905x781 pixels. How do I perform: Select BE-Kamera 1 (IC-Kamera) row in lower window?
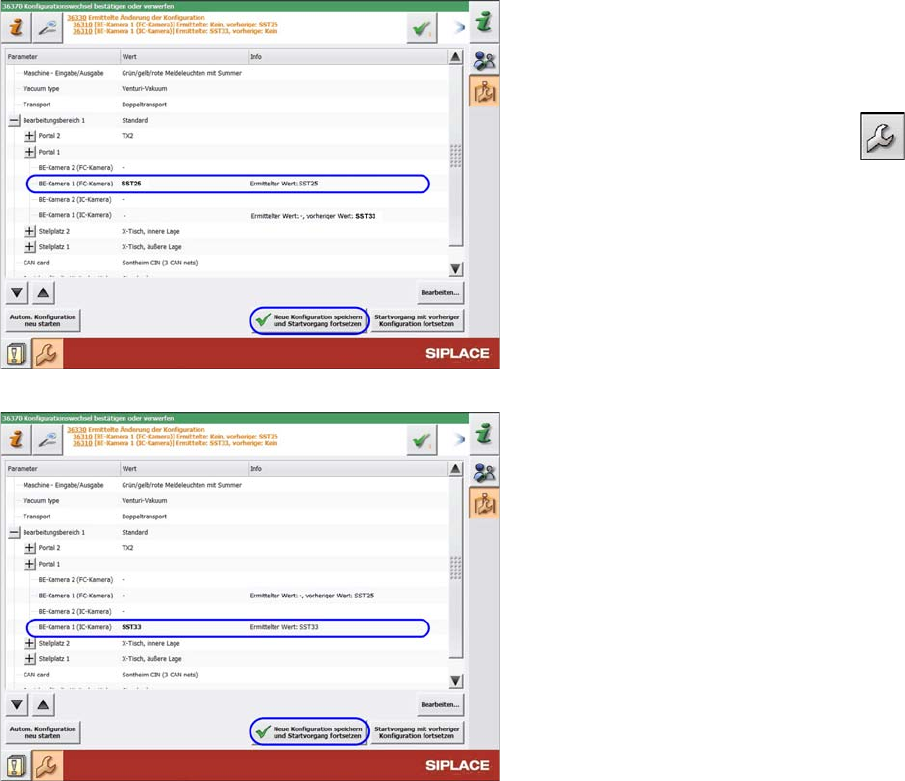tap(227, 627)
